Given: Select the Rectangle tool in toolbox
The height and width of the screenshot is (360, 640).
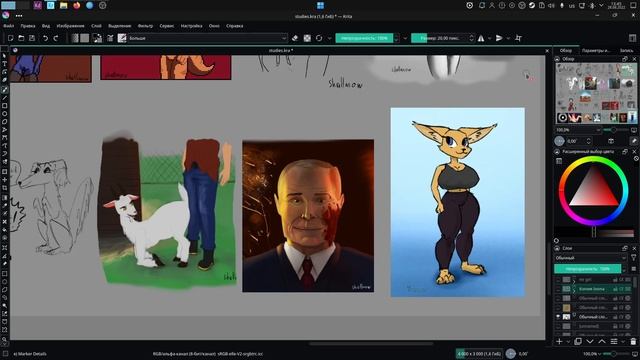Looking at the screenshot, I should 4,106.
